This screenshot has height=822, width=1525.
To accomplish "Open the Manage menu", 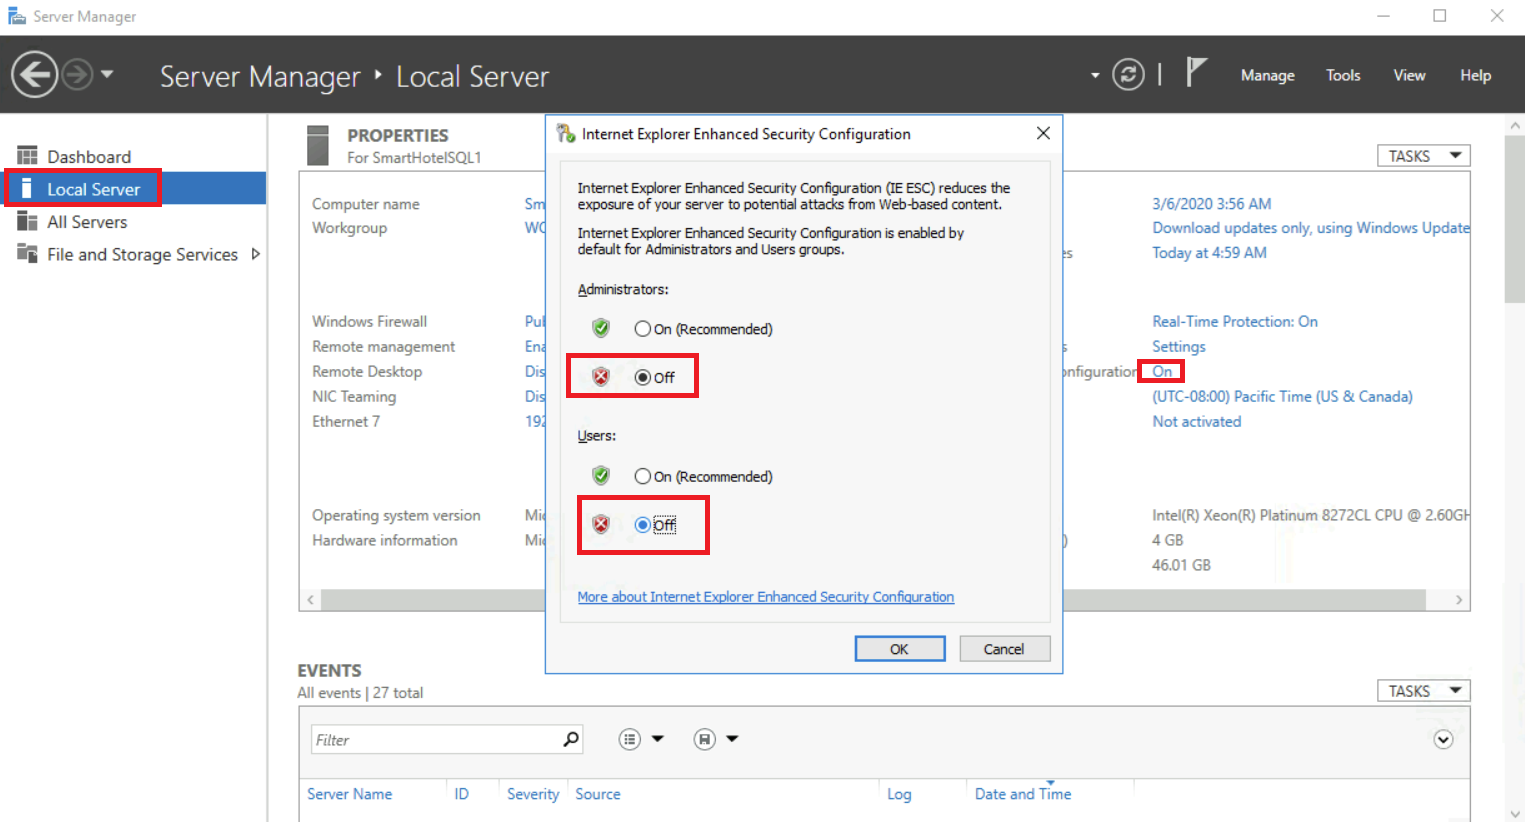I will tap(1267, 75).
